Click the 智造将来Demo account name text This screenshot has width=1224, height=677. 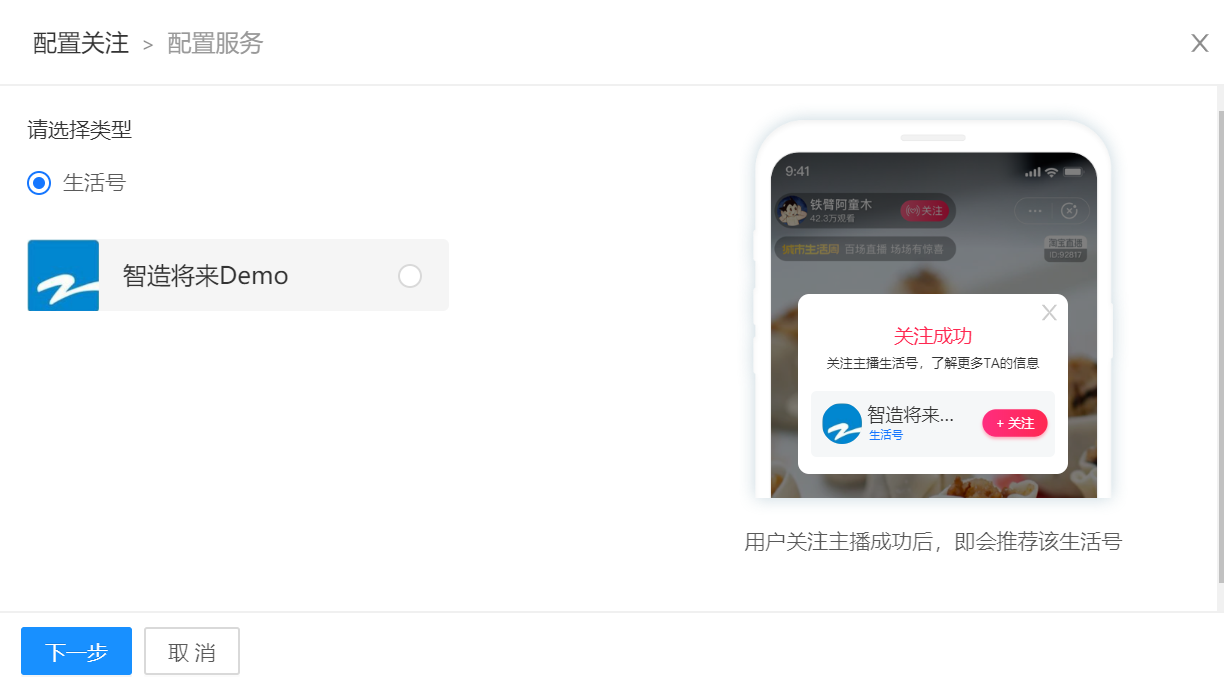coord(205,276)
